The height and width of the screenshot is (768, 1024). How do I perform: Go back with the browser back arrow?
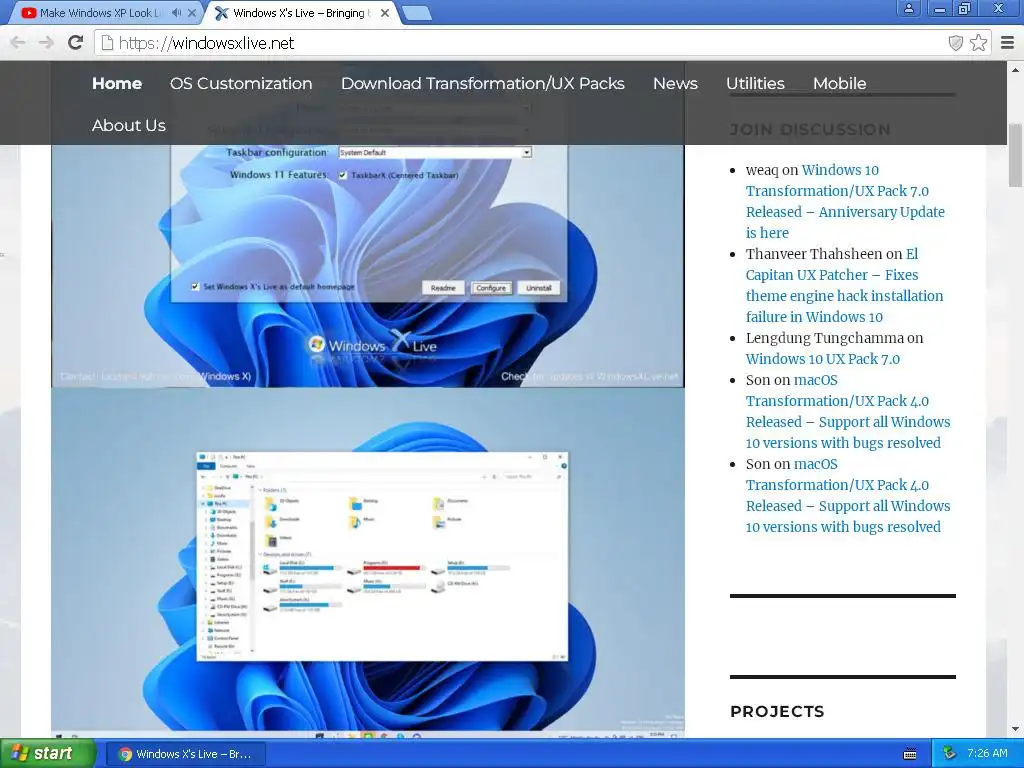18,43
